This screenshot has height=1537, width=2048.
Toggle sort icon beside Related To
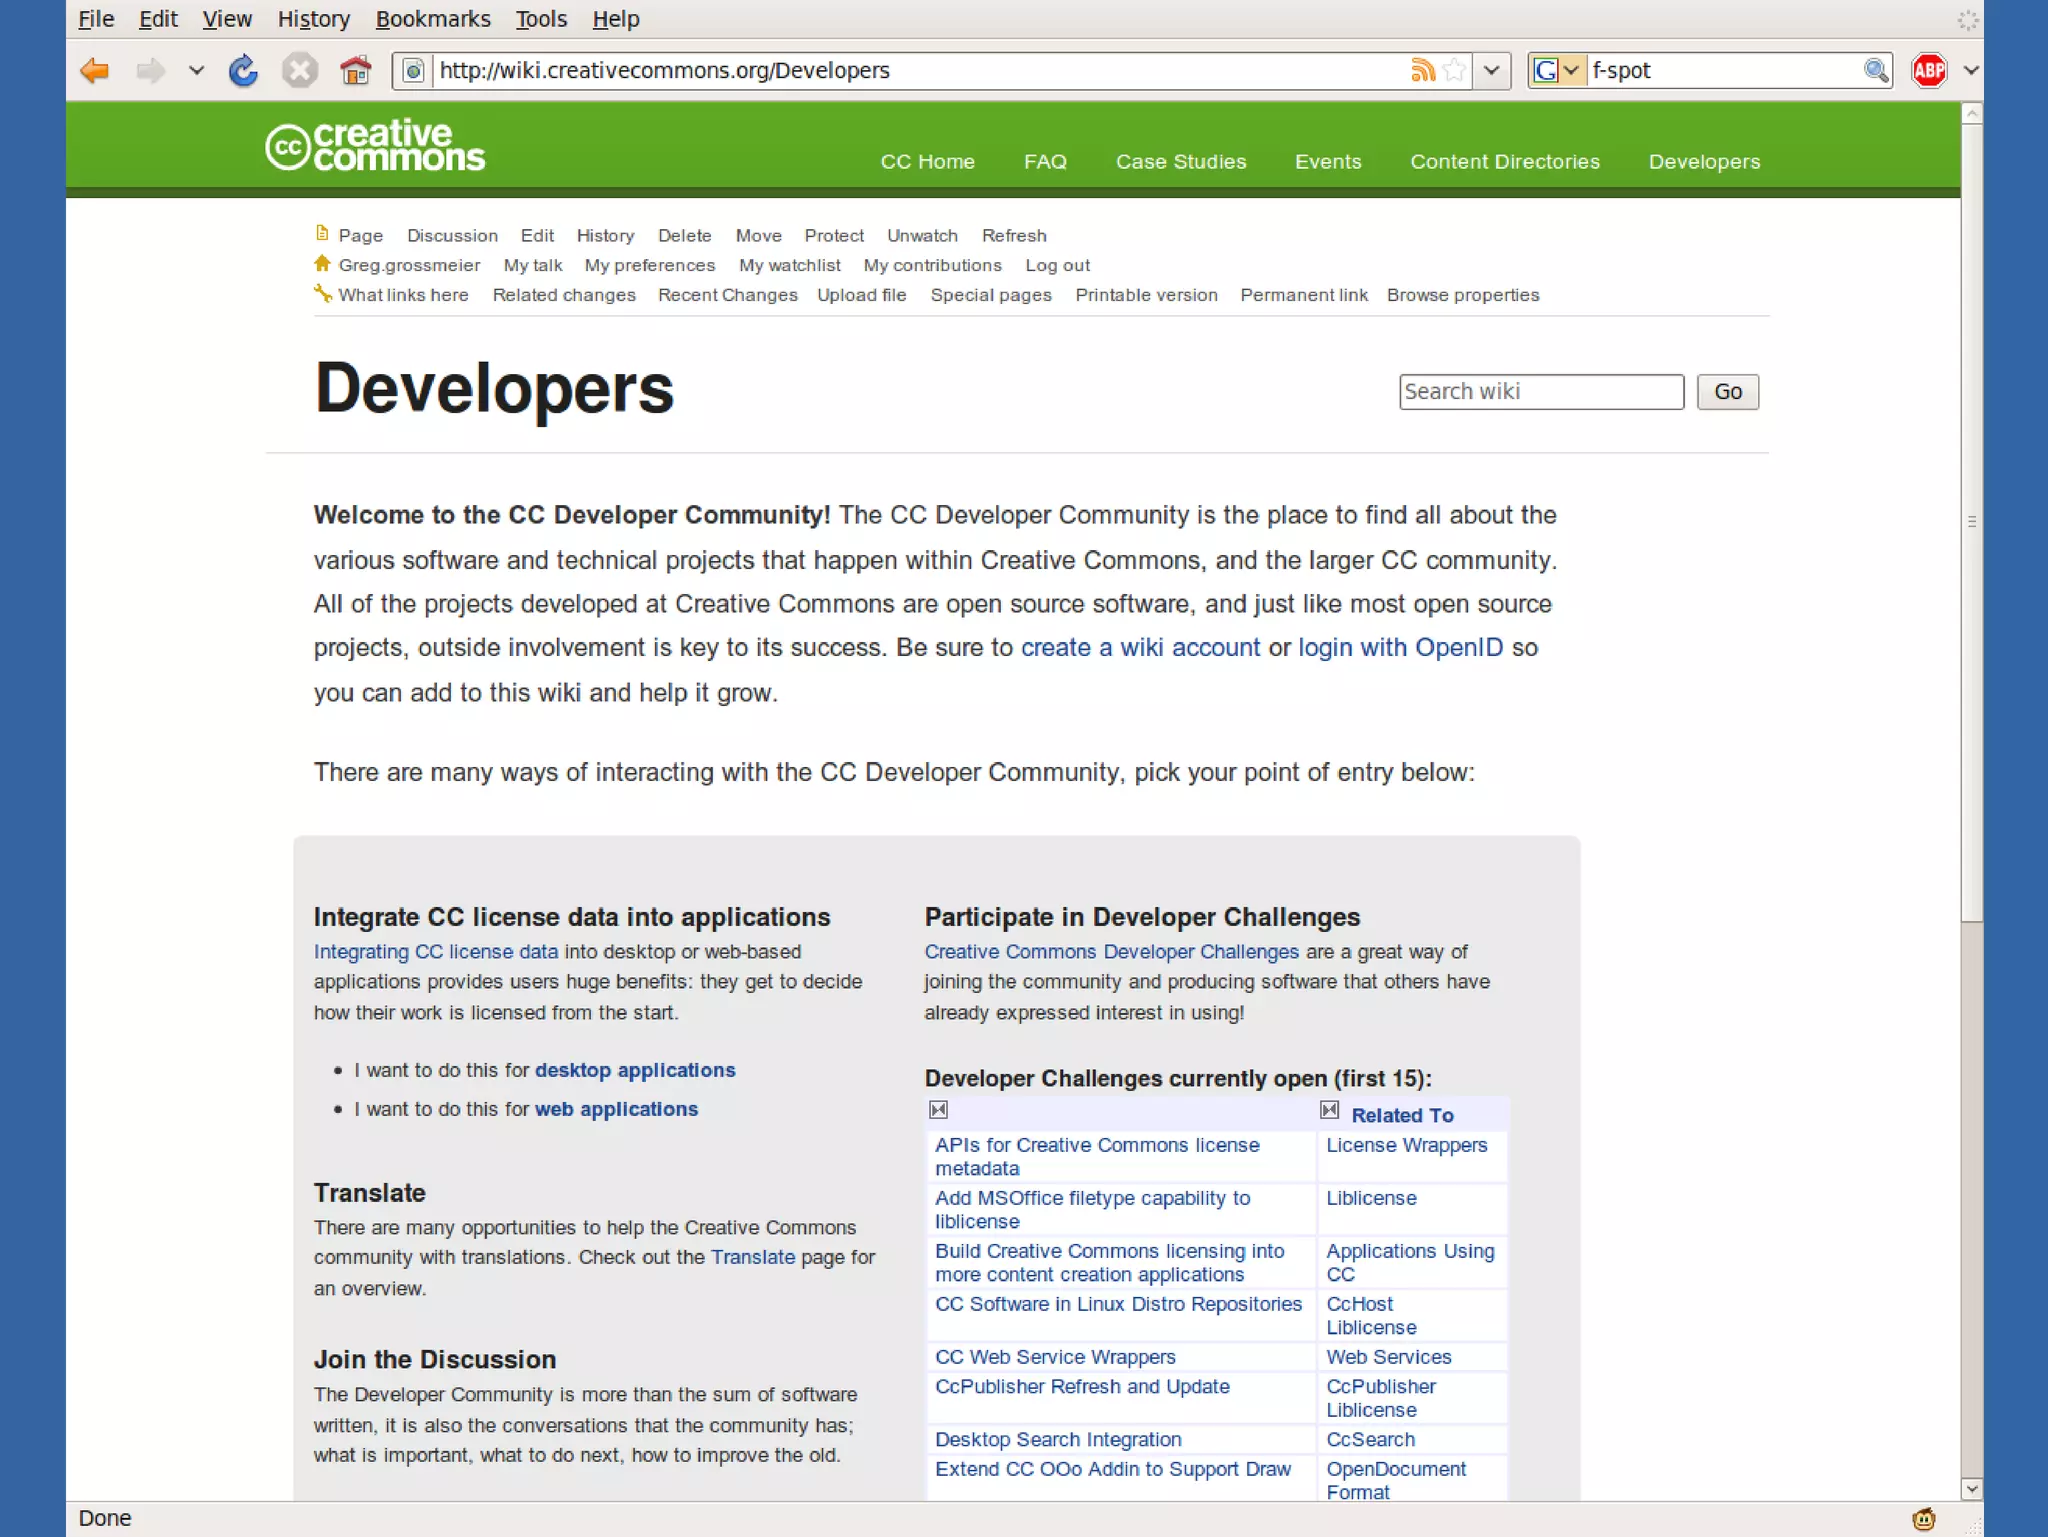click(x=1329, y=1110)
